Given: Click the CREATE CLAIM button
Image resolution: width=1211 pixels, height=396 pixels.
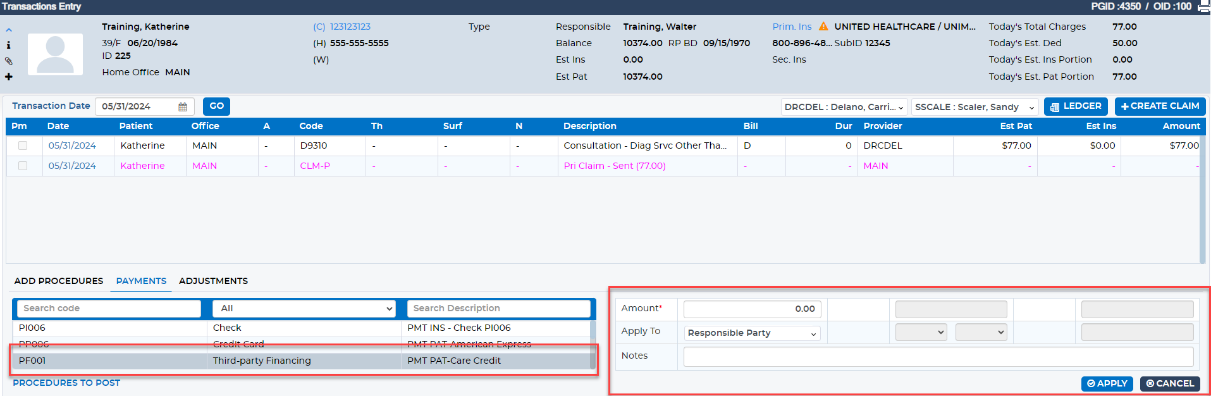Looking at the screenshot, I should point(1160,107).
